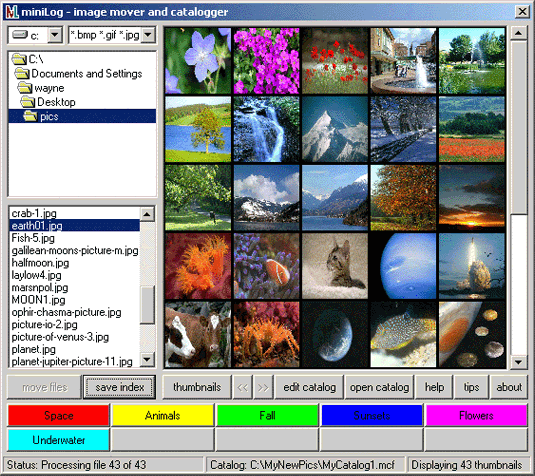Viewport: 535px width, 476px height.
Task: Select the rocket launch thumbnail
Action: click(x=472, y=266)
